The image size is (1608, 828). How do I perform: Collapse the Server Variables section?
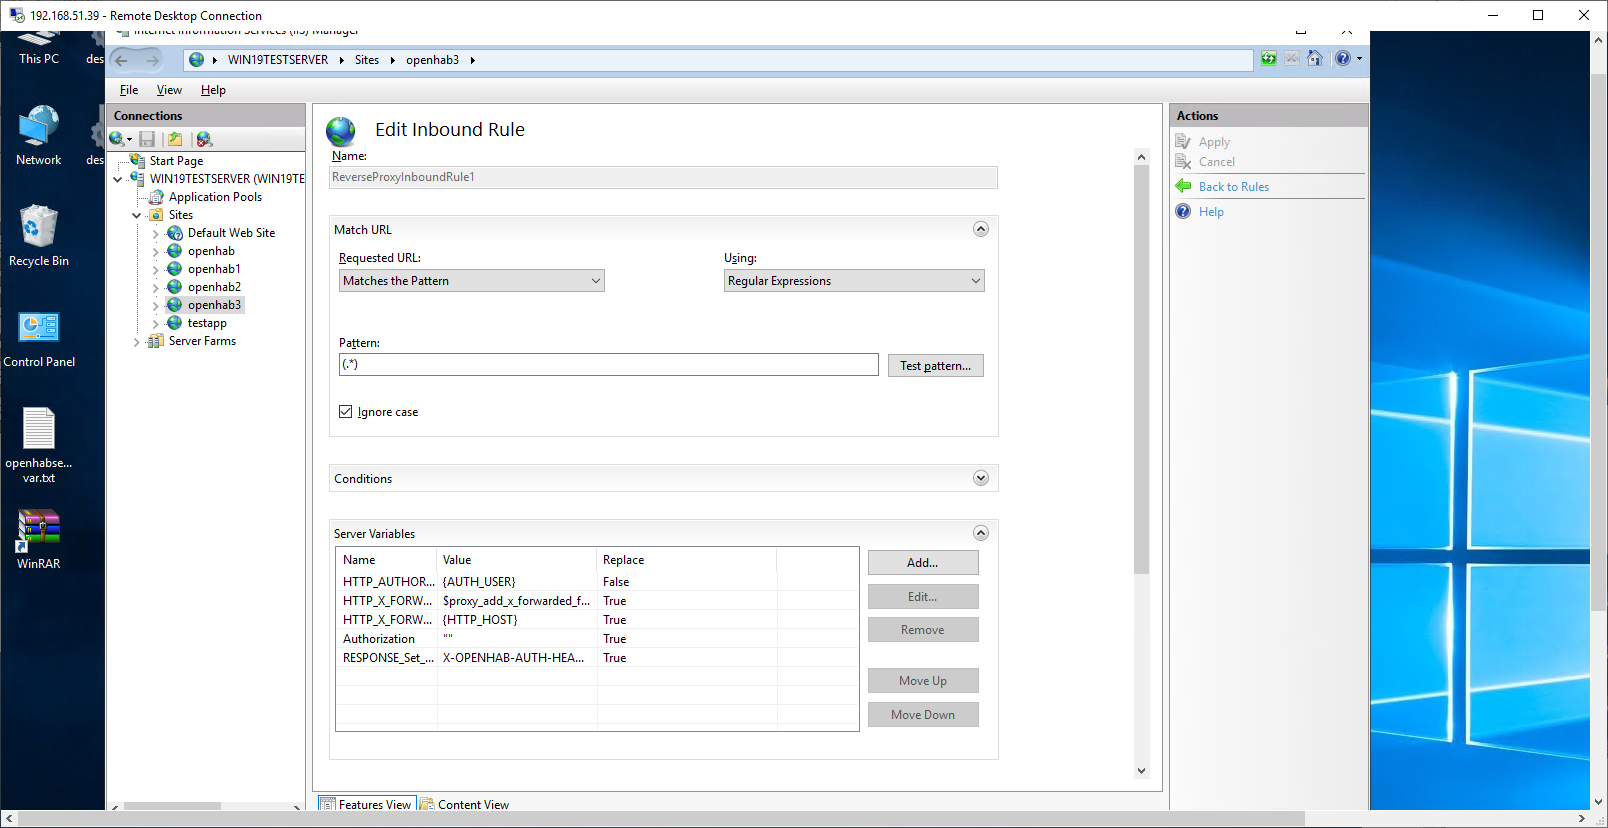click(980, 533)
